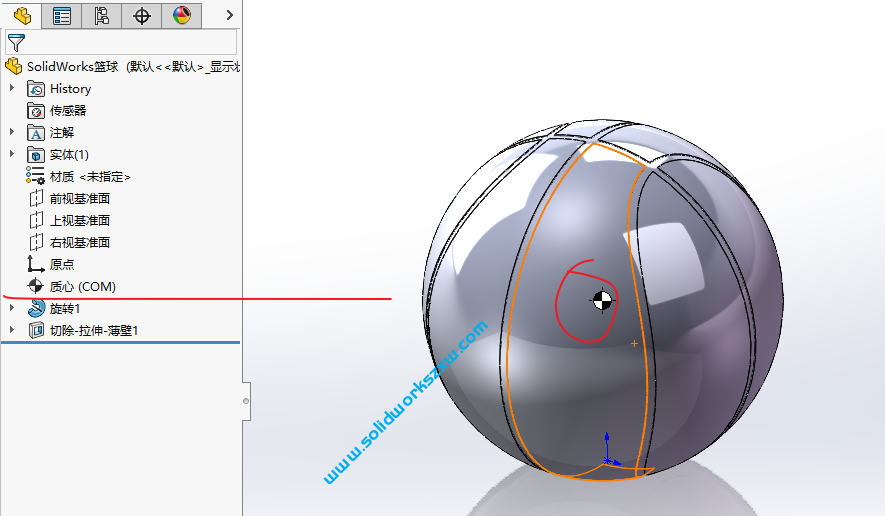Switch to the ConfigurationManager tab
This screenshot has height=516, width=885.
pyautogui.click(x=102, y=15)
